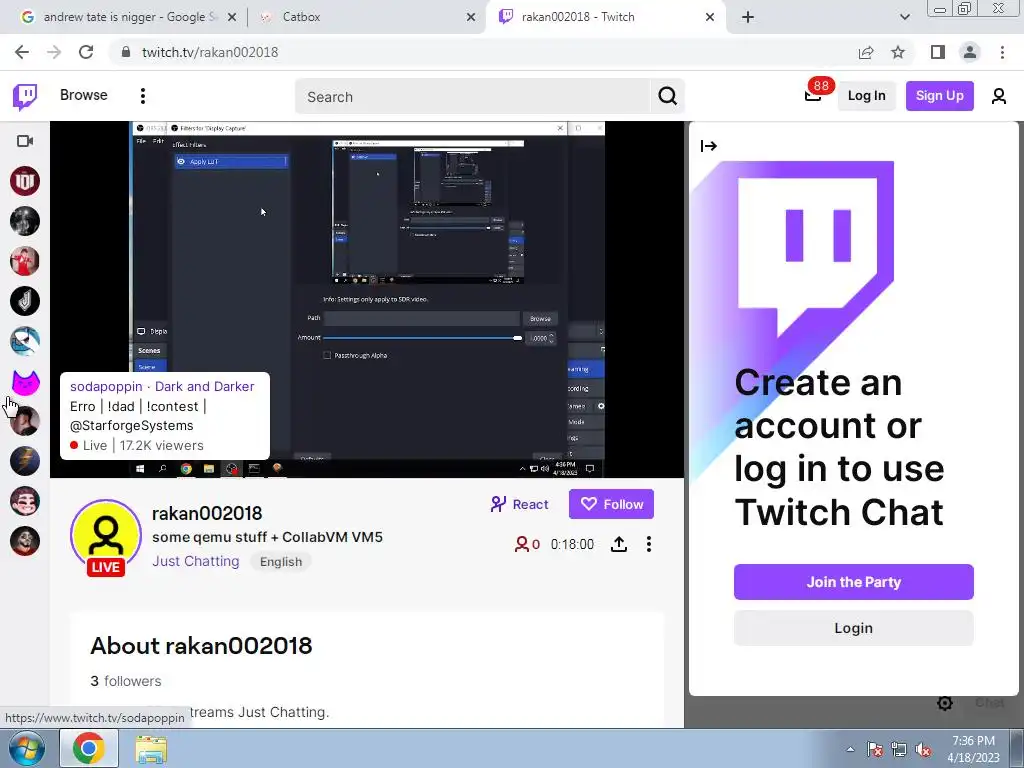Click the share upload icon under the stream
1024x768 pixels.
(x=618, y=544)
